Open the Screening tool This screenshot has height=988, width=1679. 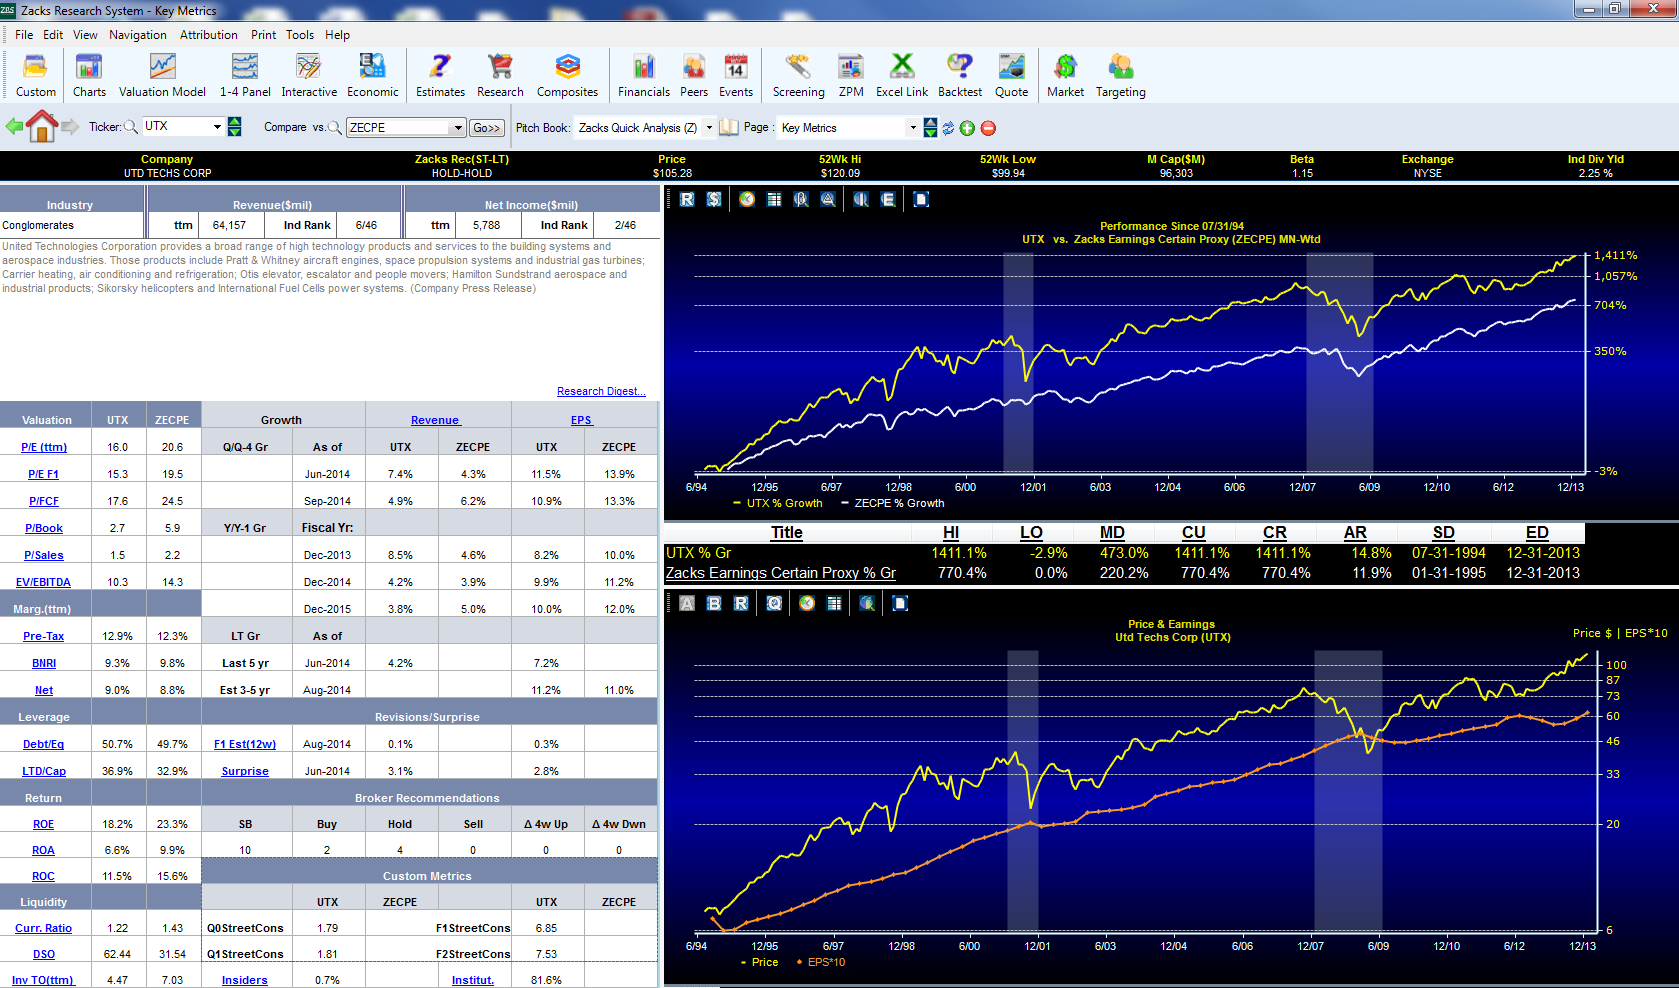point(798,75)
